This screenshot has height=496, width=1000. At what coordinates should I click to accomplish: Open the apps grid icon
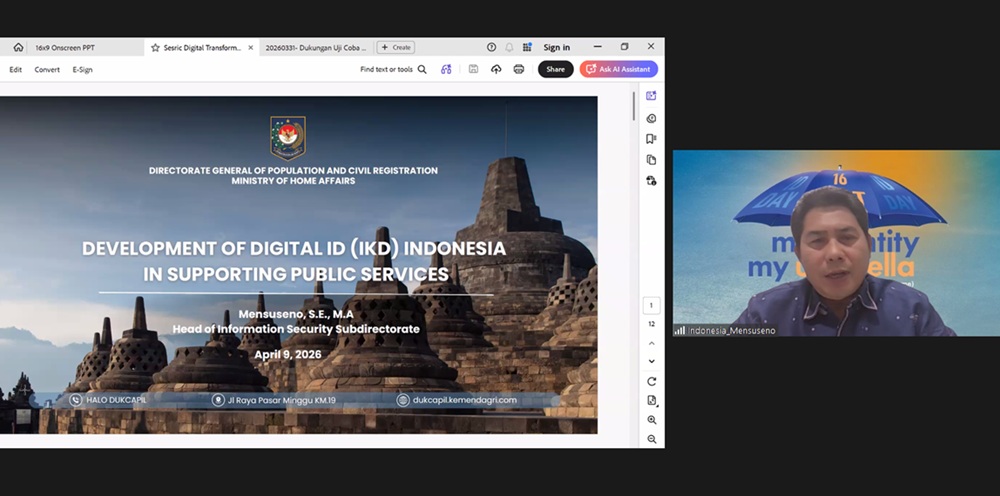click(x=527, y=47)
